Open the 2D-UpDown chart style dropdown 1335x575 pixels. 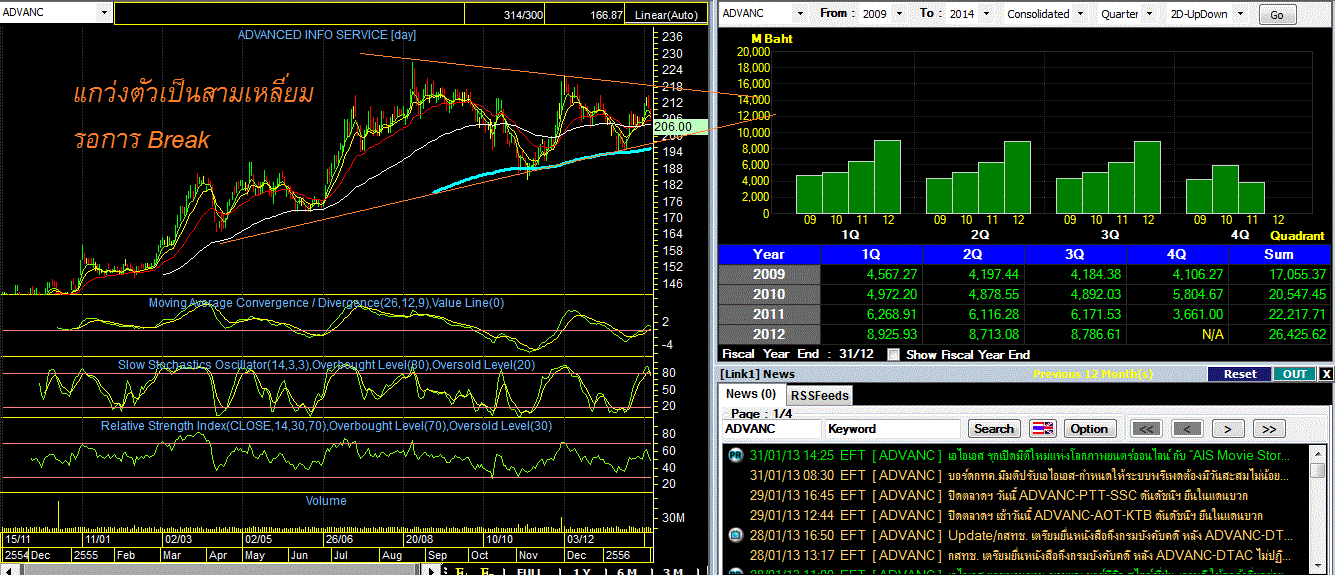1241,14
